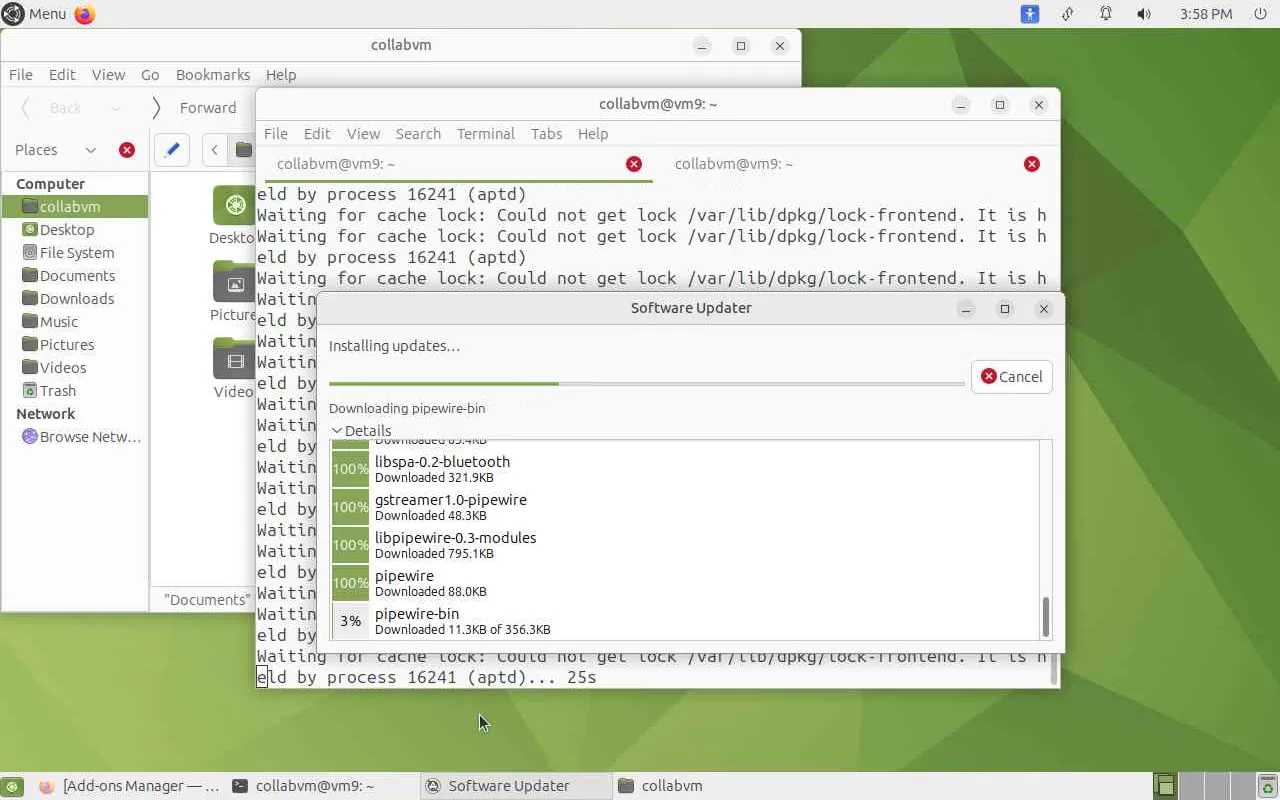Open the Trash icon in bottom panel
The width and height of the screenshot is (1280, 800).
(x=1267, y=785)
